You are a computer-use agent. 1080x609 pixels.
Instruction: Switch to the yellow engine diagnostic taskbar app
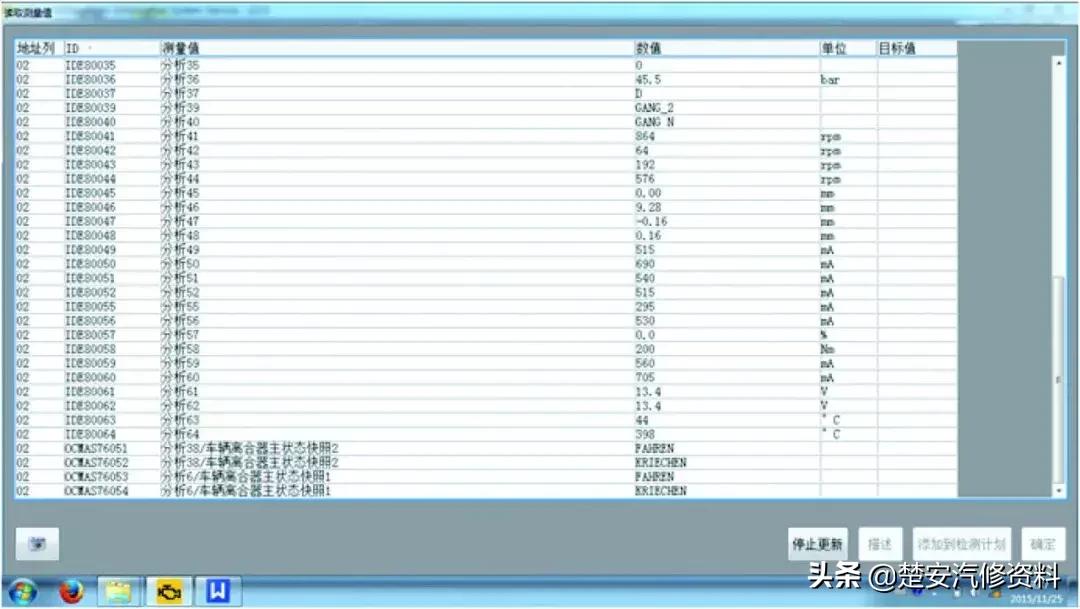(169, 592)
